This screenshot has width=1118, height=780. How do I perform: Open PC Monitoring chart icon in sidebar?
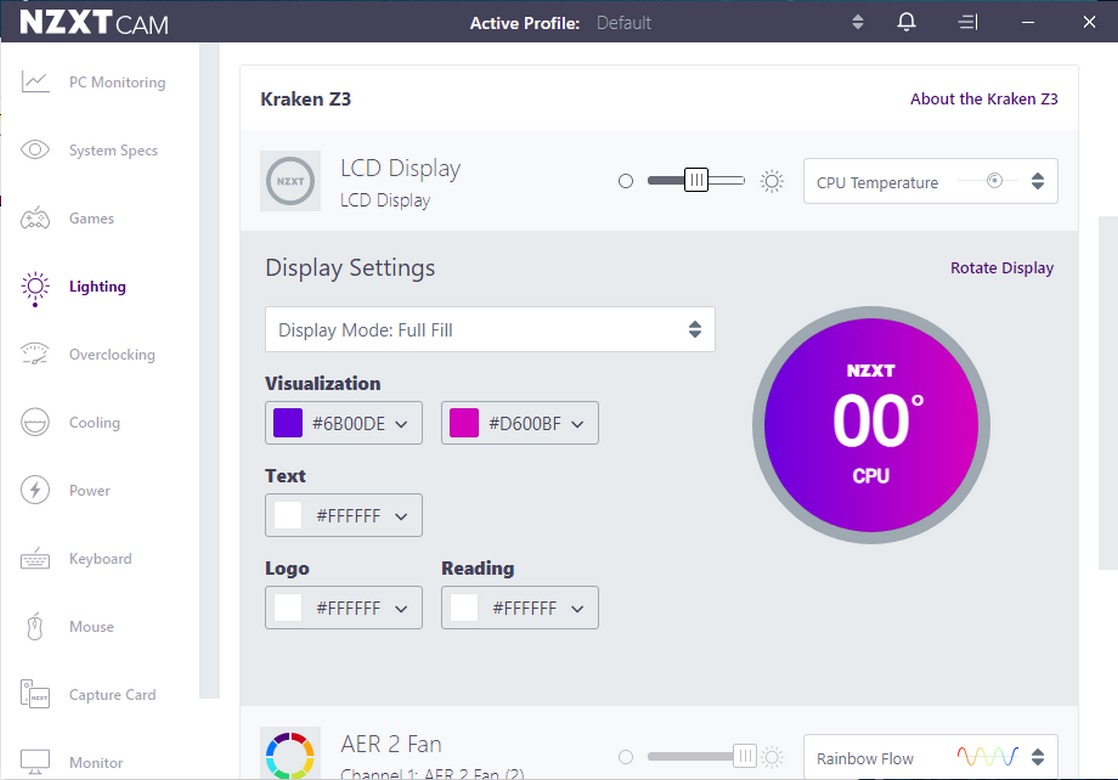(x=35, y=82)
